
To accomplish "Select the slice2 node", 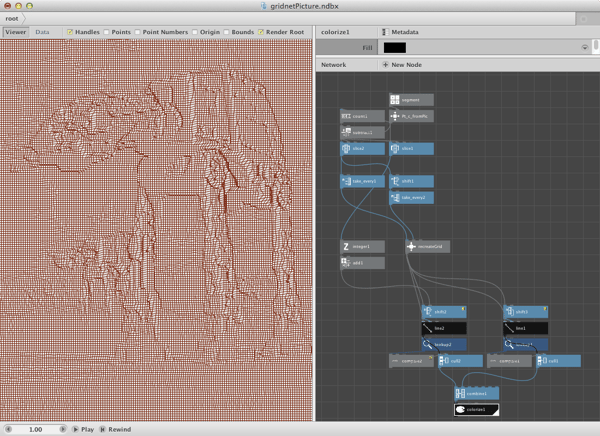I will [362, 149].
